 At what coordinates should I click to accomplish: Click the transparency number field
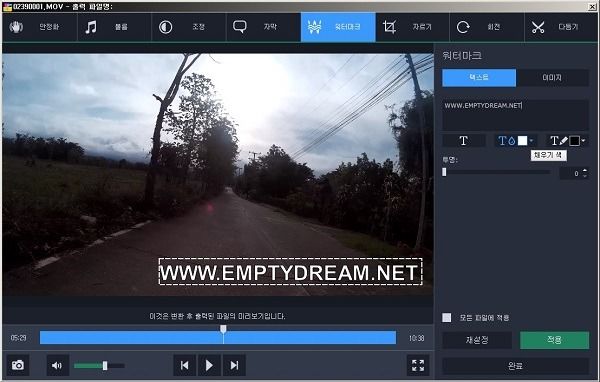point(570,173)
